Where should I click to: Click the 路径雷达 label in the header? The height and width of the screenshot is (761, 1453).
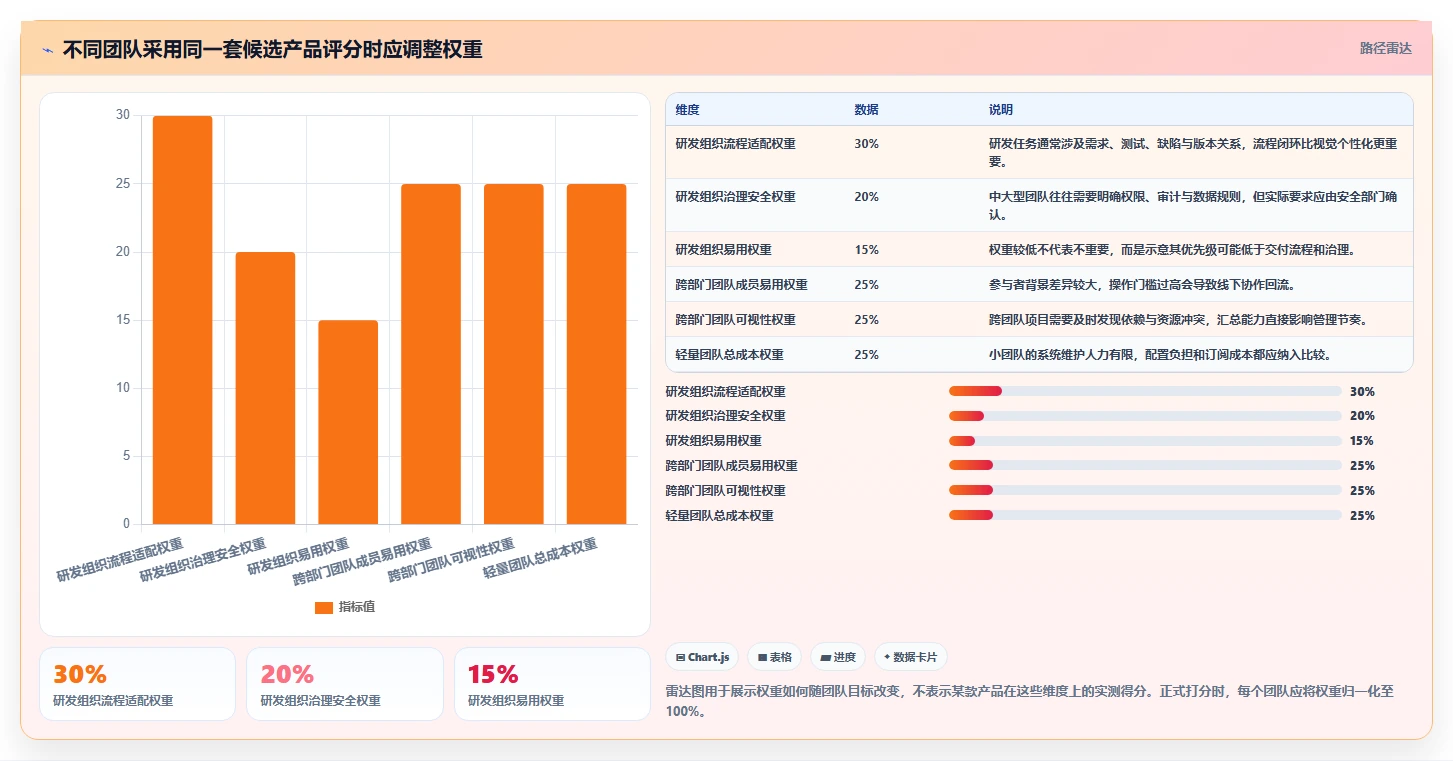(1386, 48)
